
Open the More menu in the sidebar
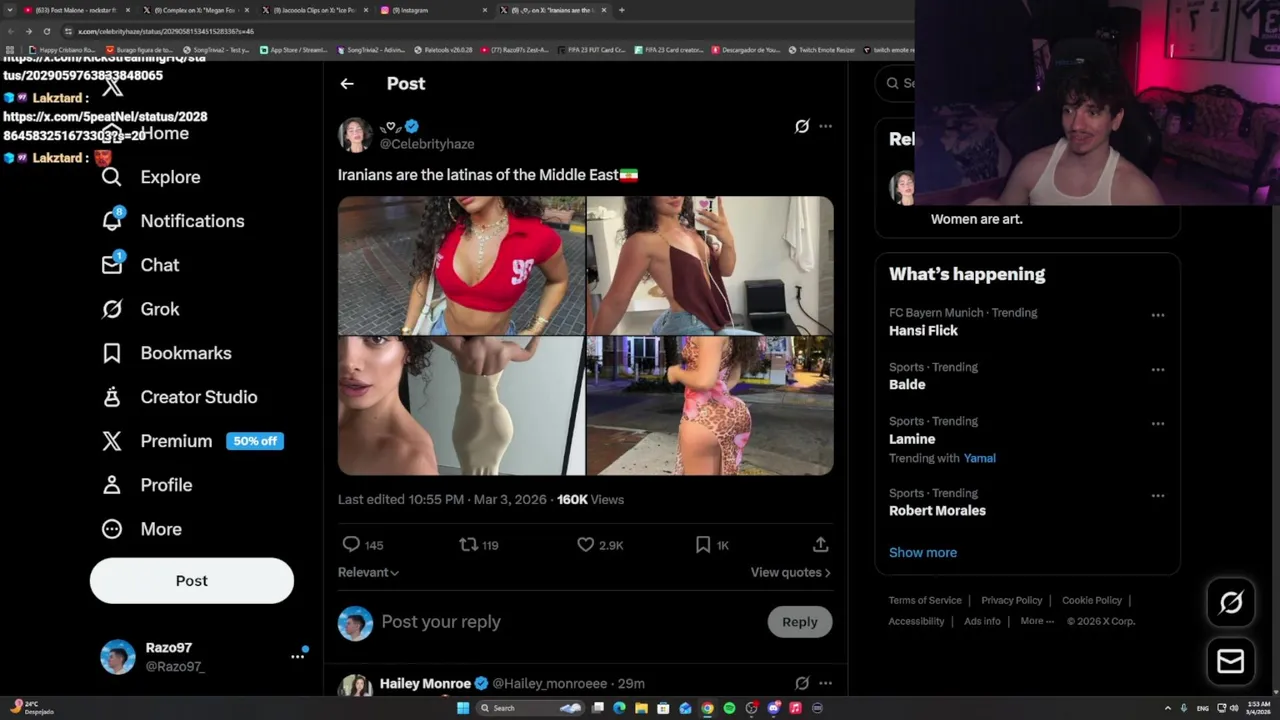[141, 529]
